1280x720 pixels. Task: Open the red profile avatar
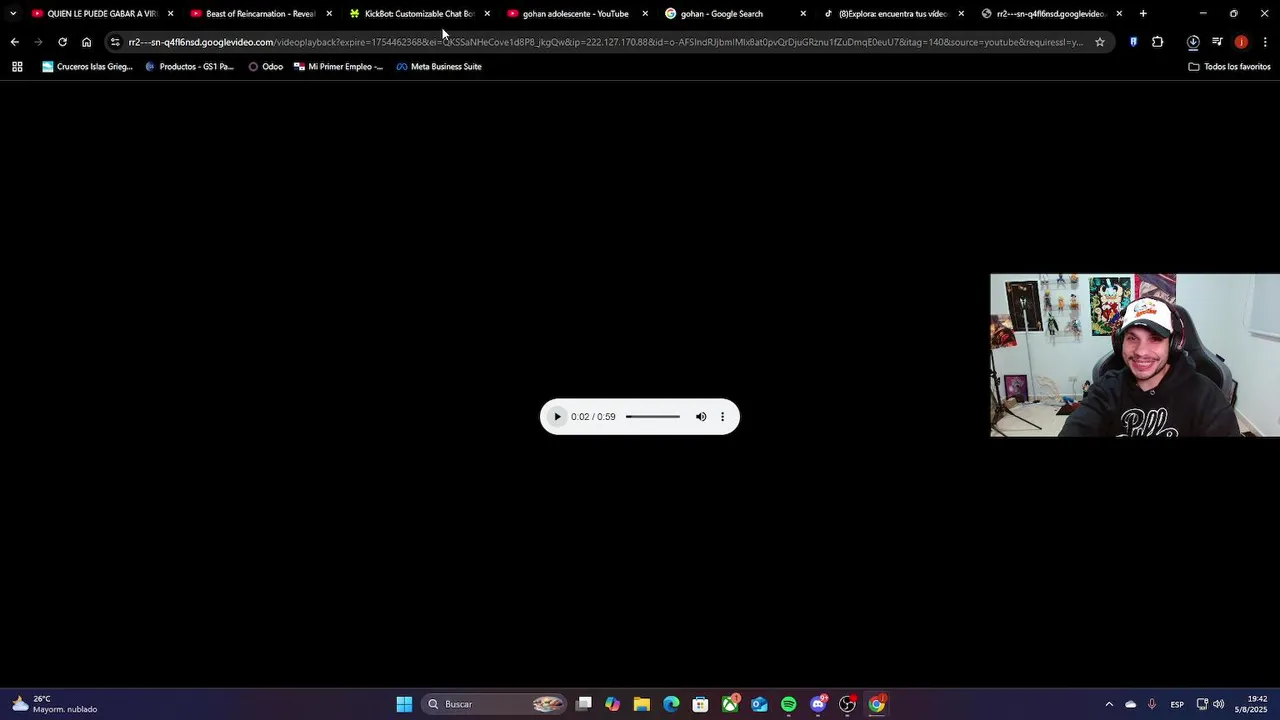(x=1241, y=42)
